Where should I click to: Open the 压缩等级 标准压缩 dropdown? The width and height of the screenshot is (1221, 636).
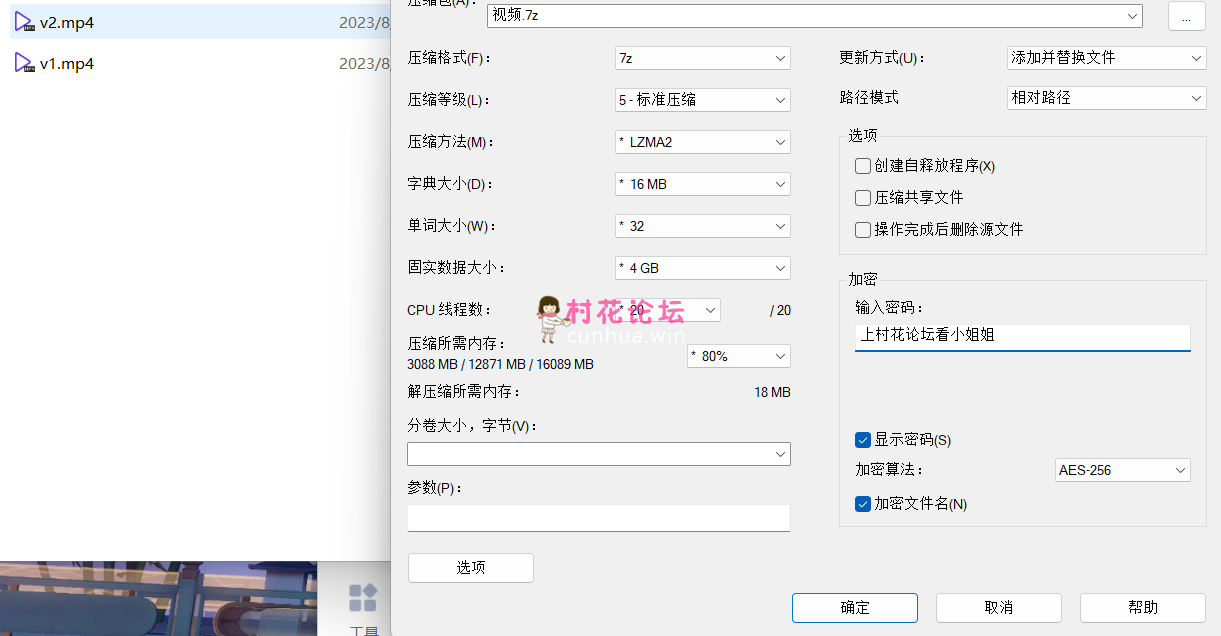click(x=703, y=100)
